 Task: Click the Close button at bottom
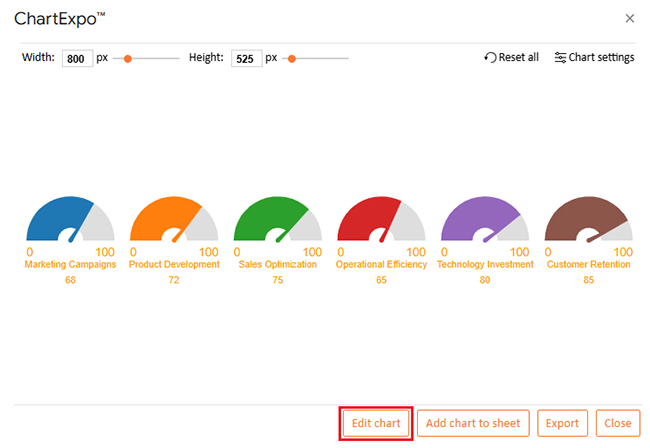click(x=618, y=423)
